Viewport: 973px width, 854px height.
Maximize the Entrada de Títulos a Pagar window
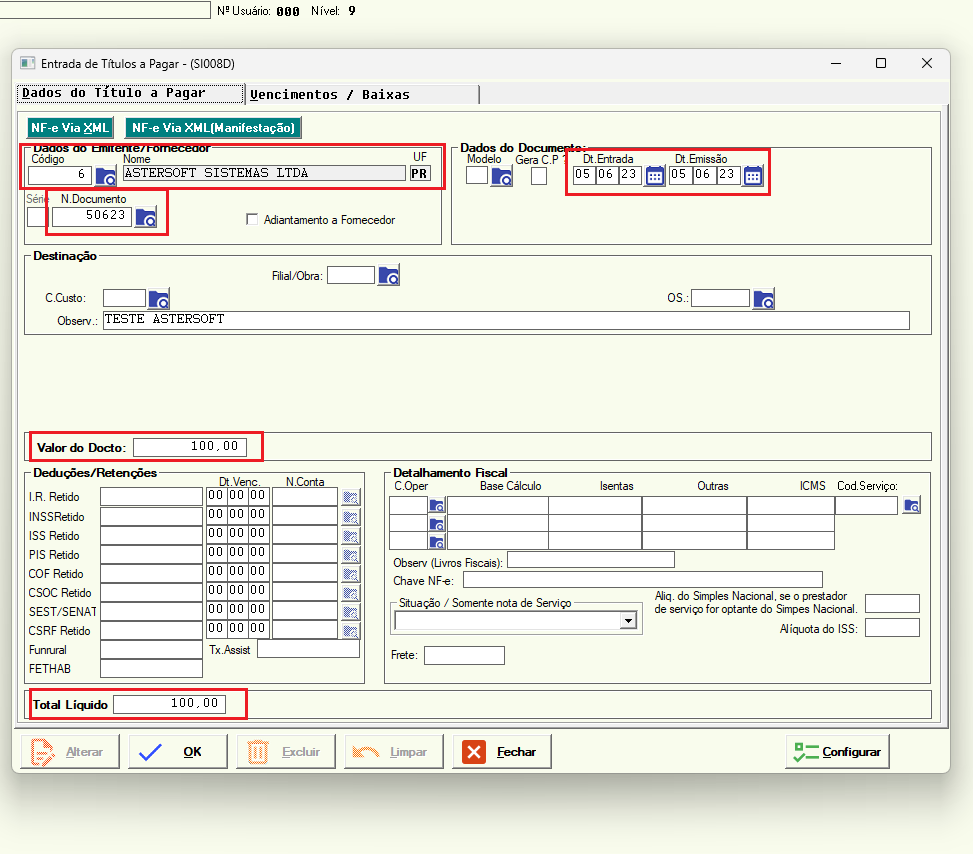point(881,63)
